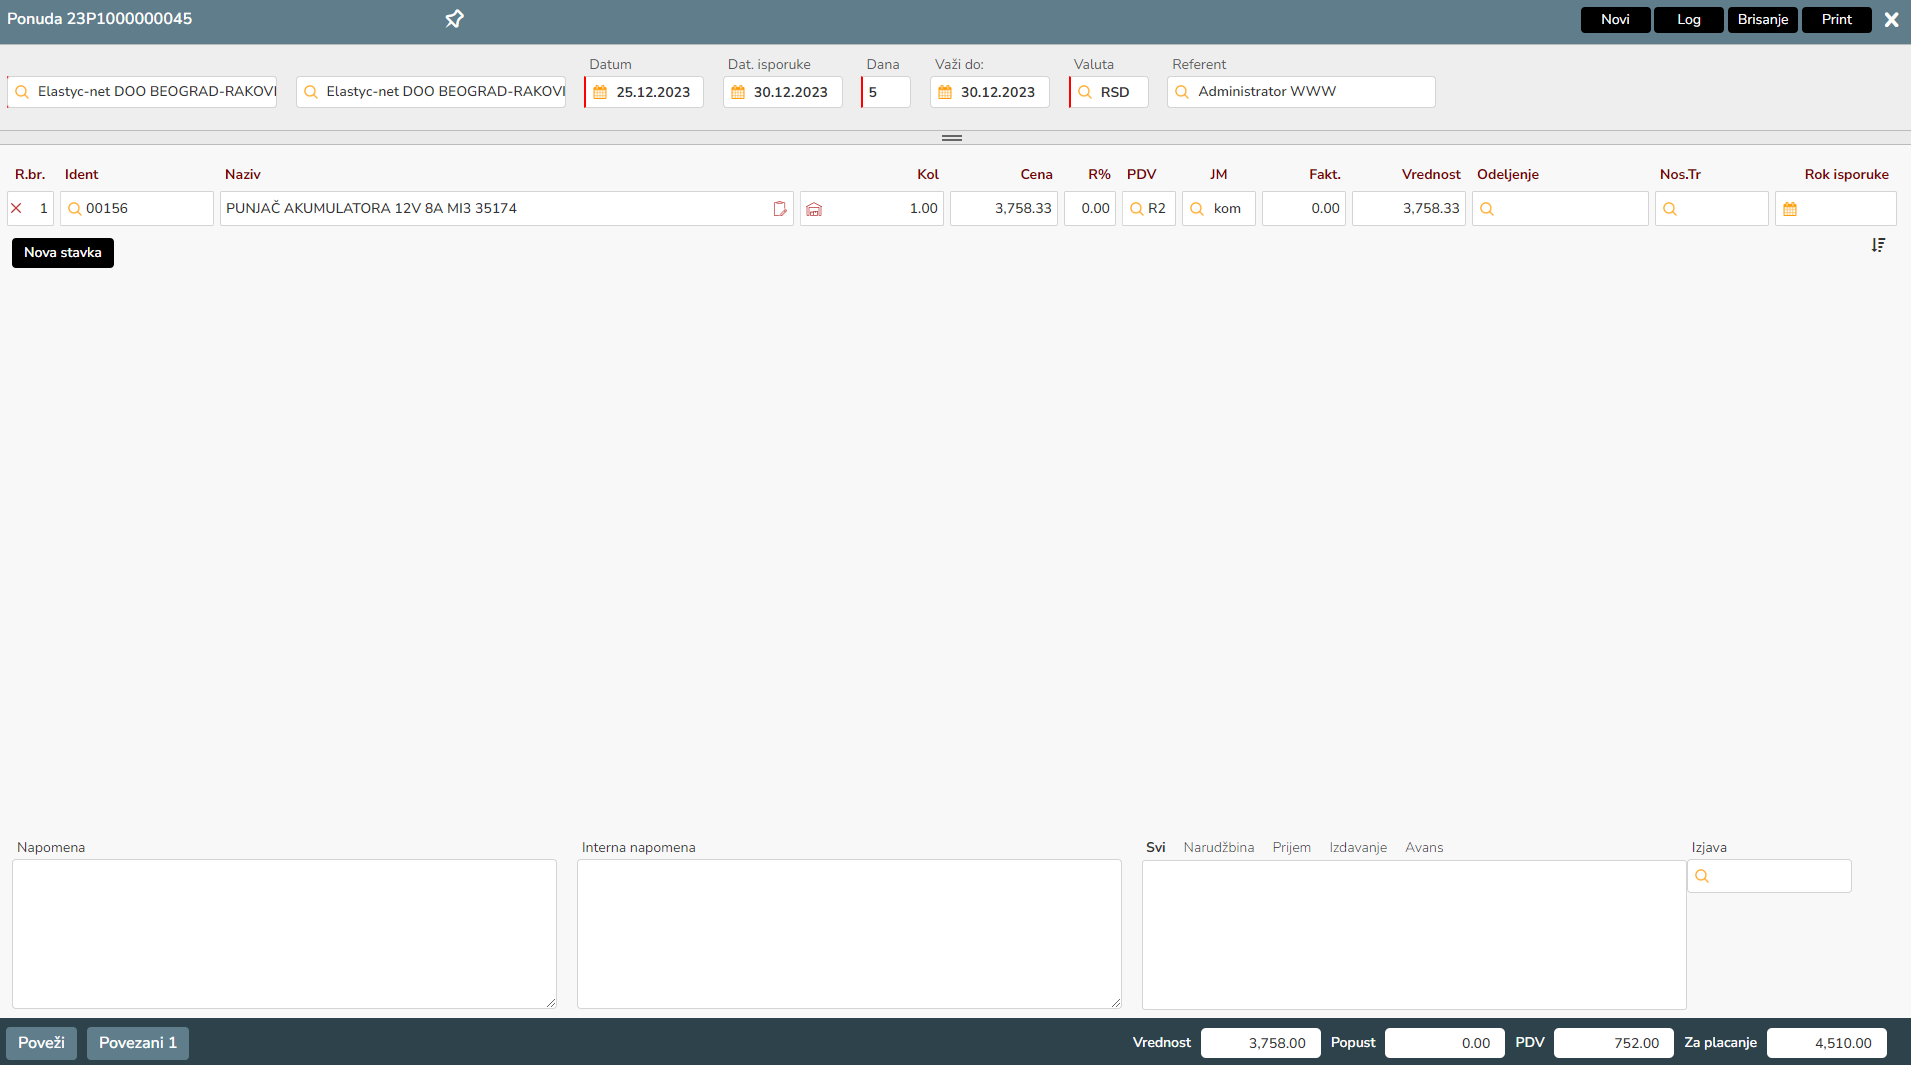
Task: Select the Izdavanje tab
Action: click(x=1357, y=847)
